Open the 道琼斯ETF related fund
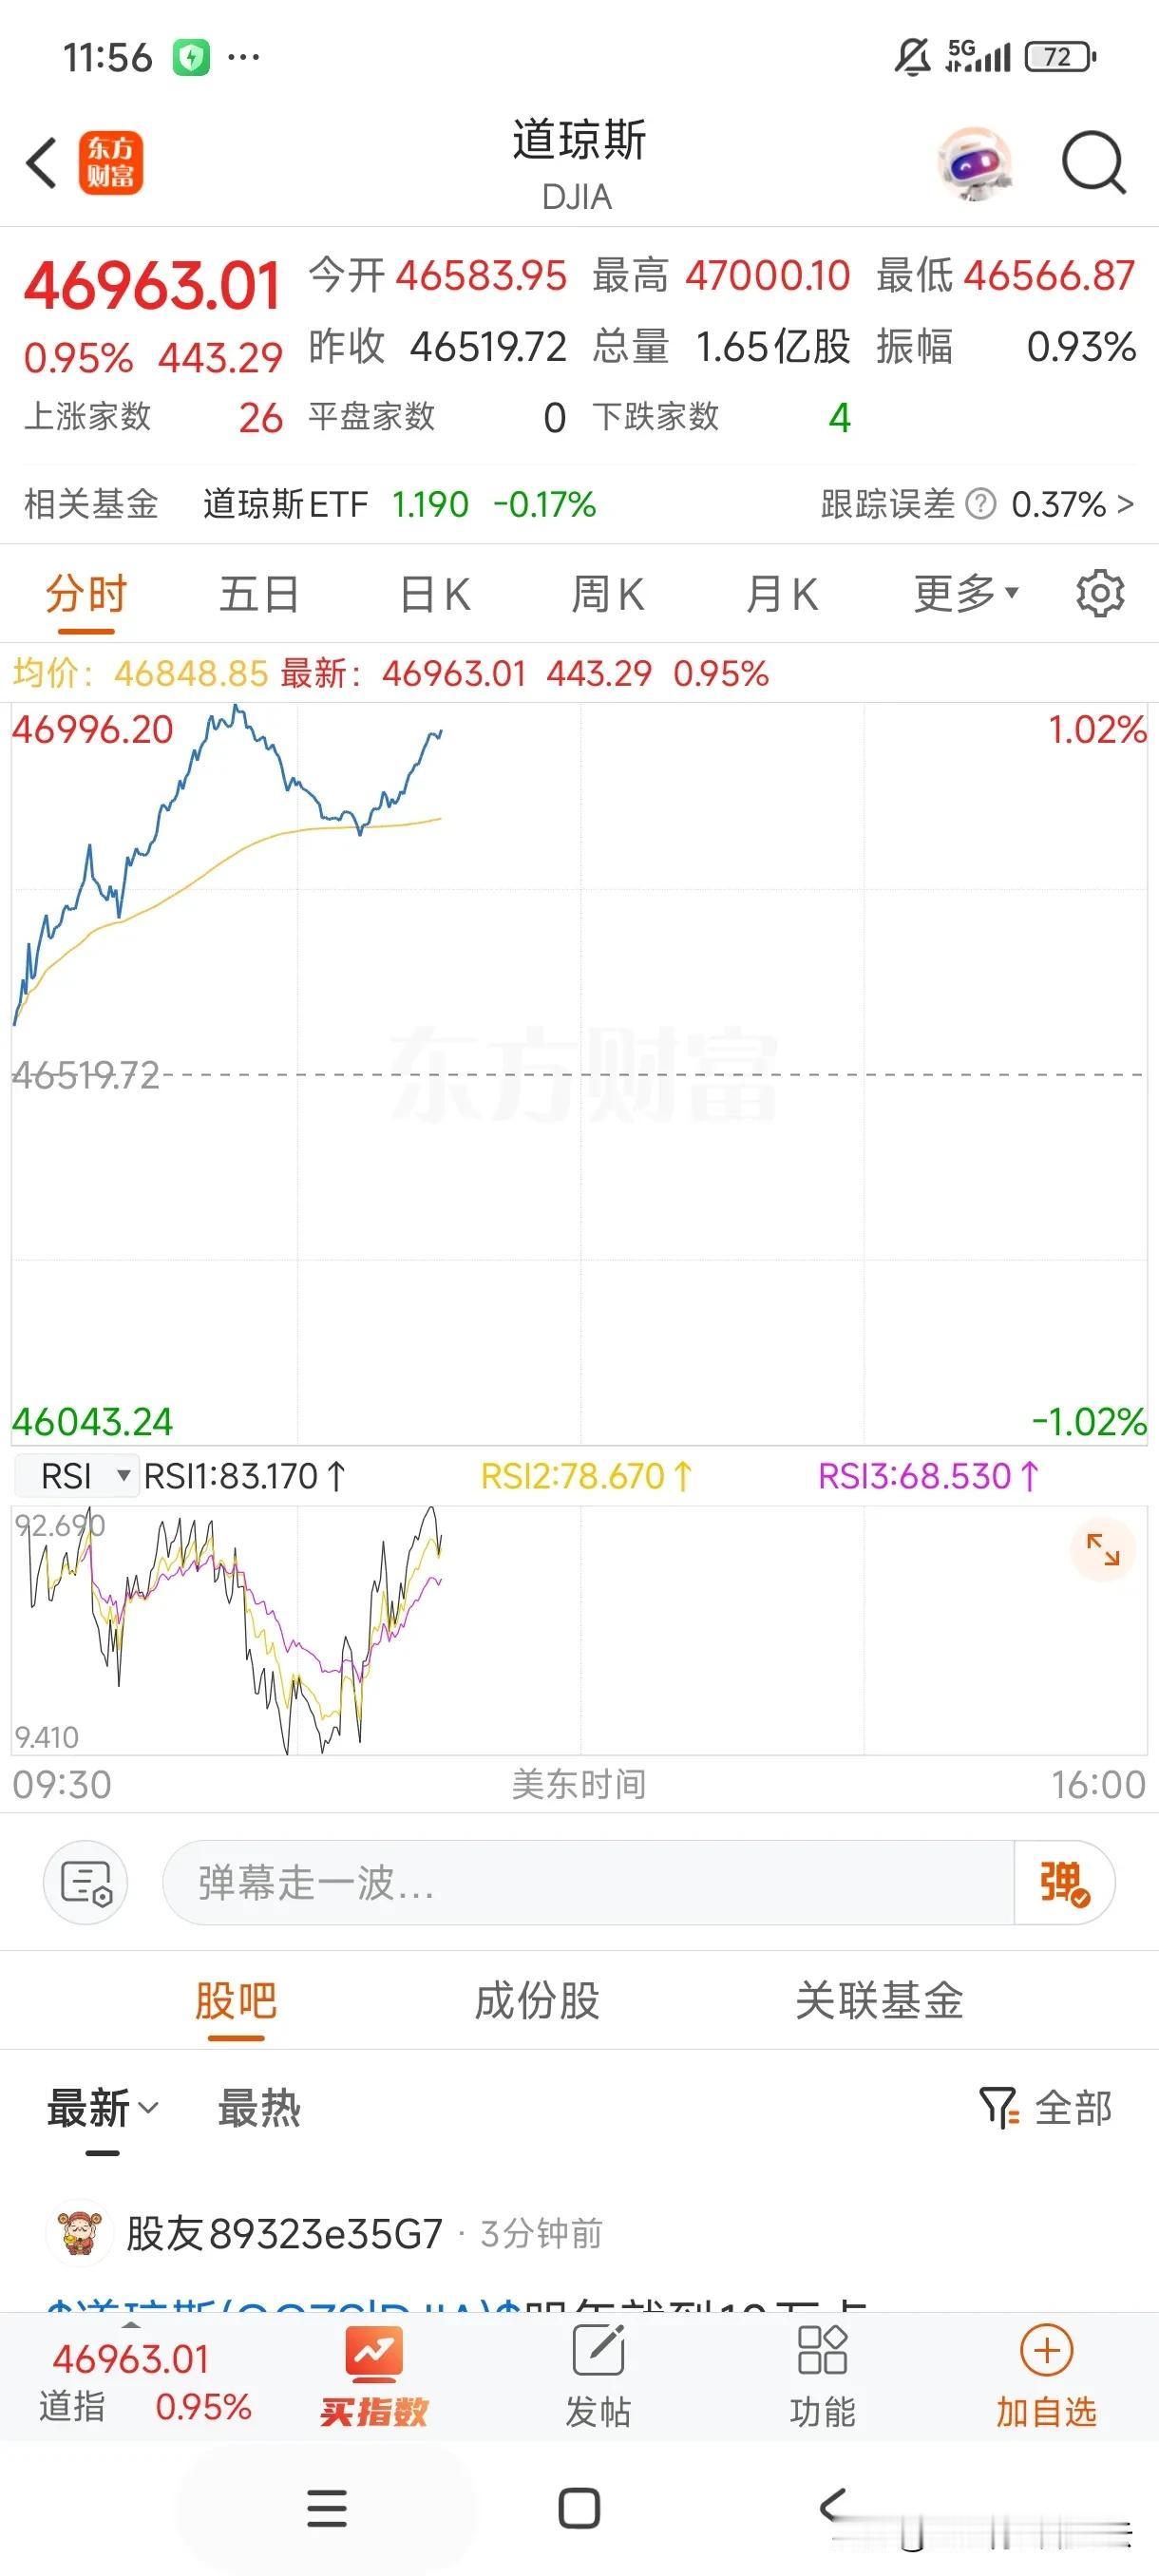This screenshot has width=1159, height=2576. (x=399, y=504)
